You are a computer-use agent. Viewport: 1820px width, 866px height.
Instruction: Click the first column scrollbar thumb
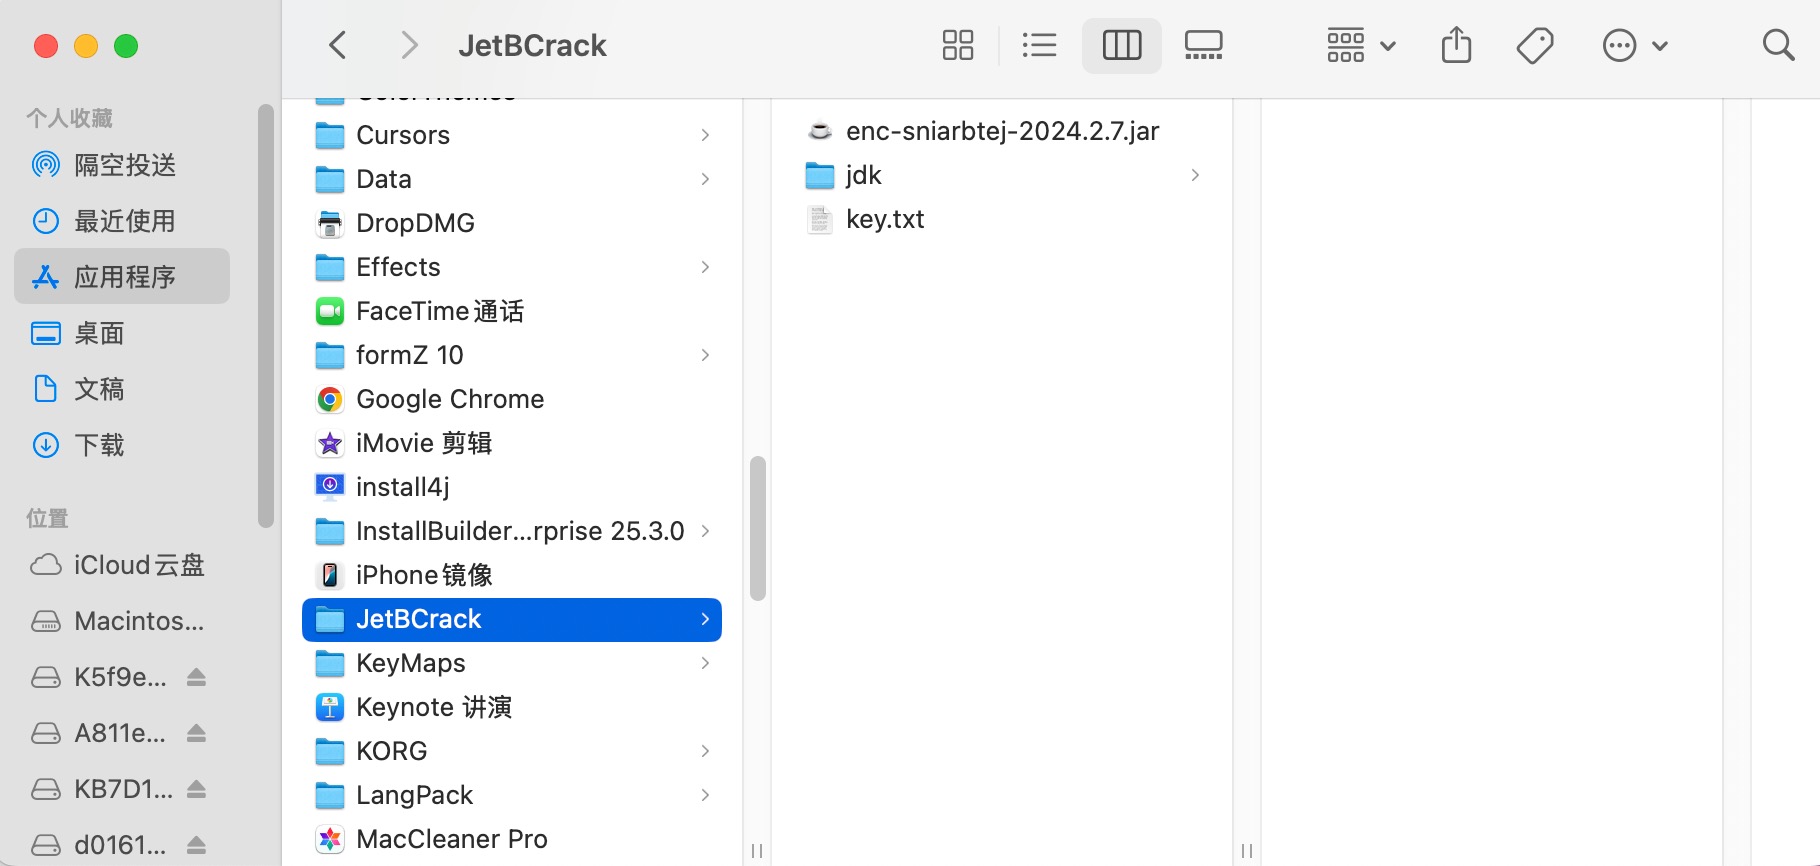pos(758,528)
